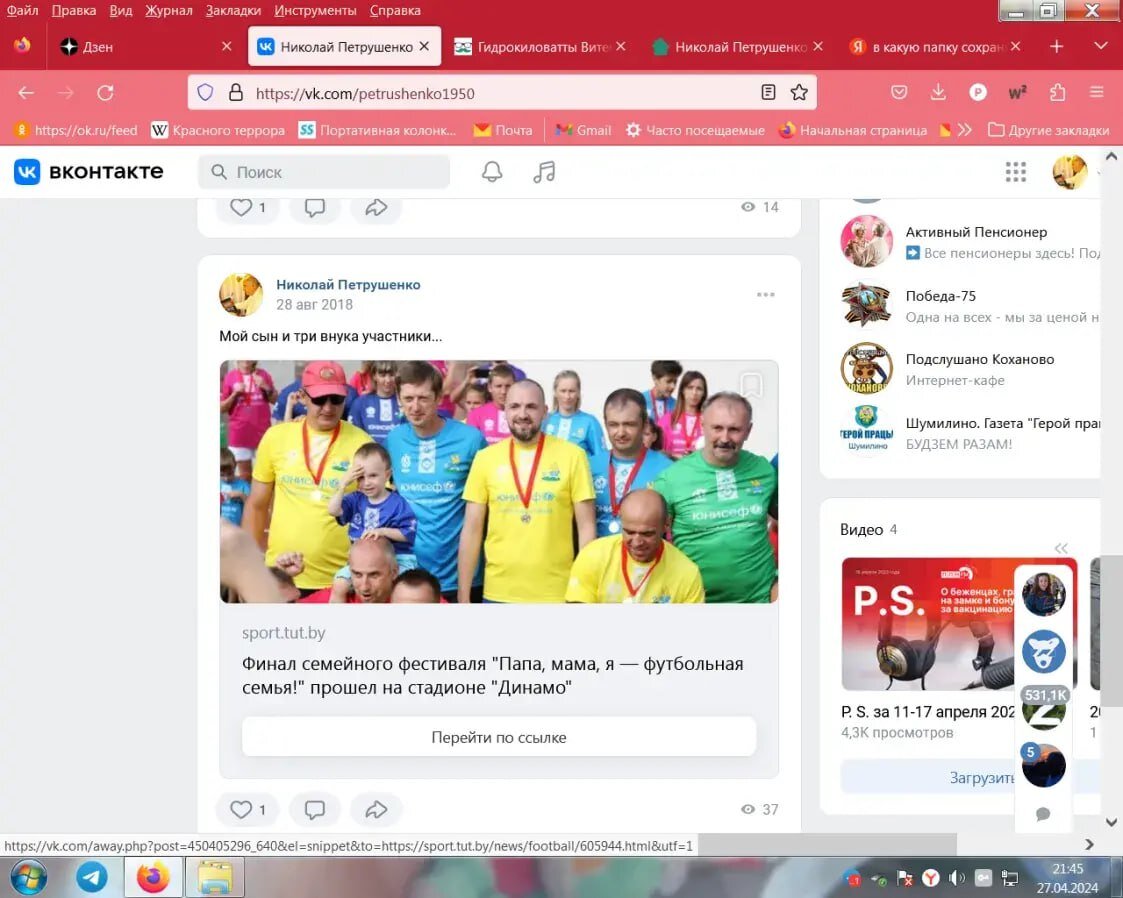List all tabs dropdown arrow

tap(1101, 47)
